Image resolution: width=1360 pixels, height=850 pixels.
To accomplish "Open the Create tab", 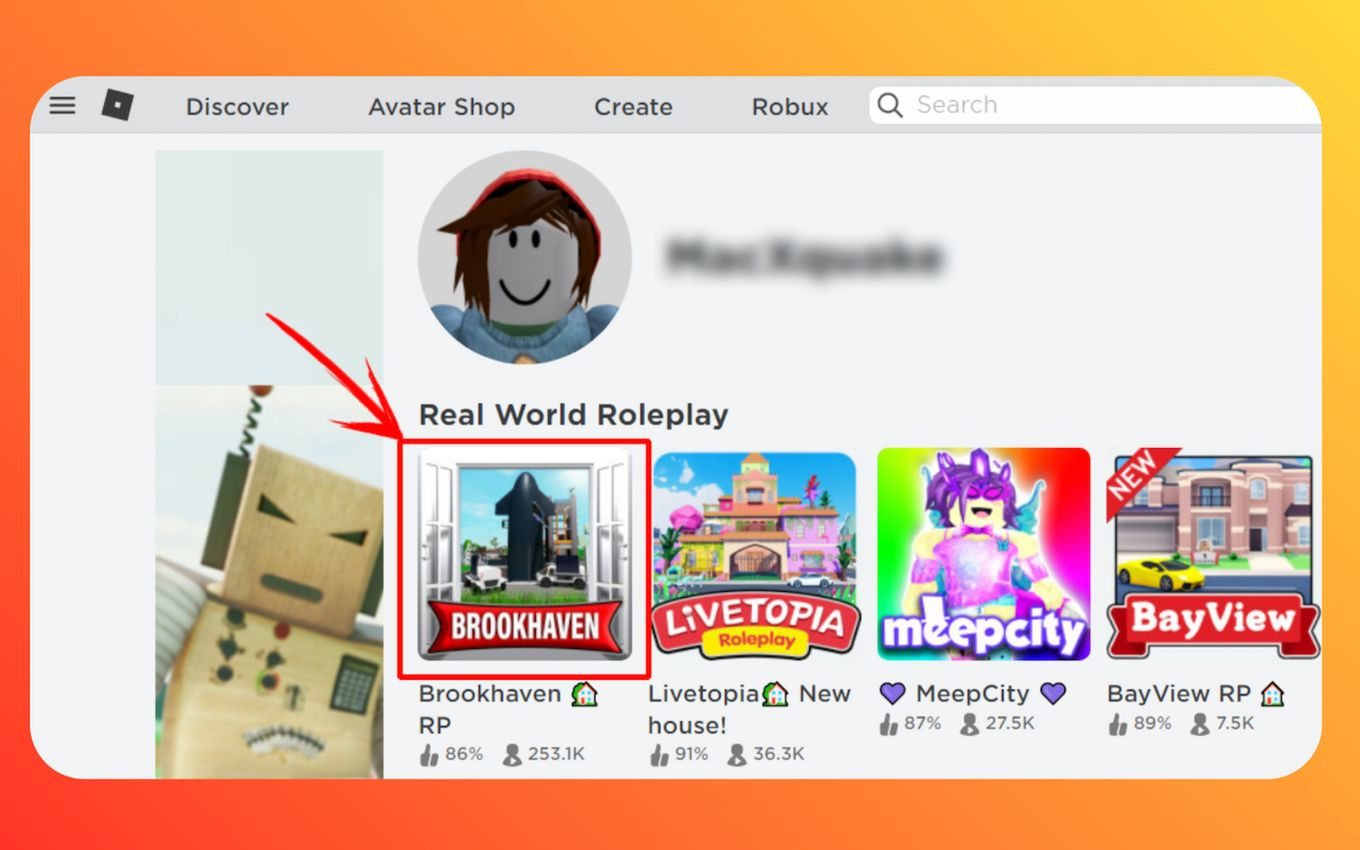I will 633,107.
